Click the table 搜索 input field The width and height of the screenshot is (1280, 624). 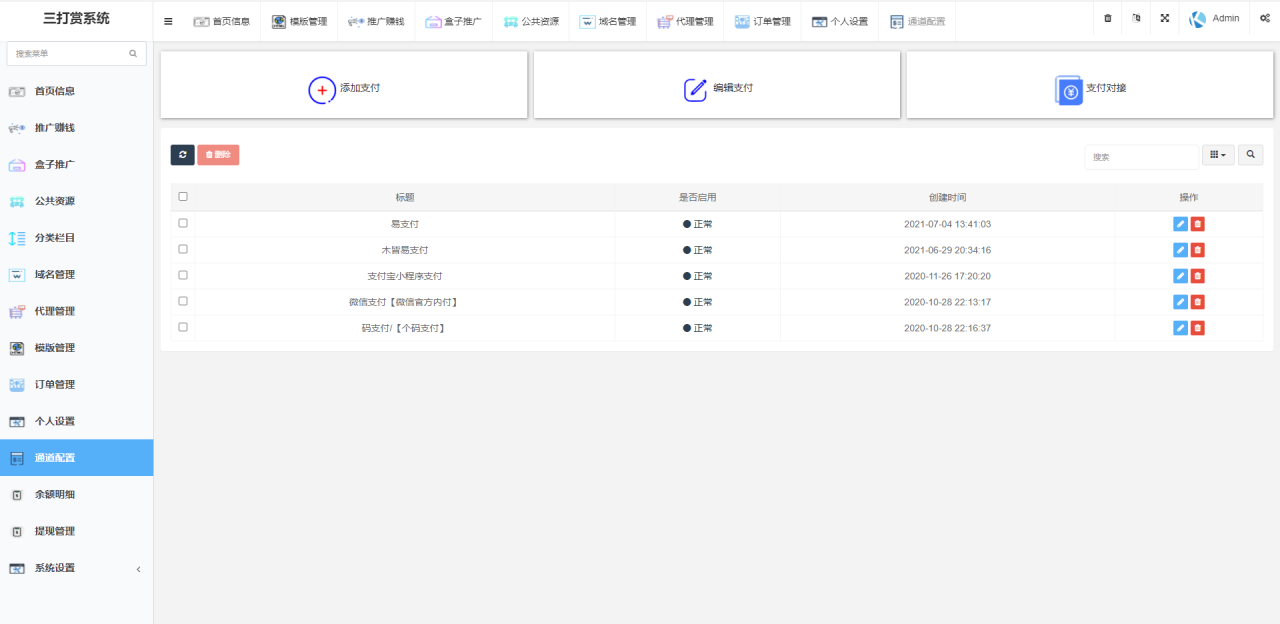1140,157
